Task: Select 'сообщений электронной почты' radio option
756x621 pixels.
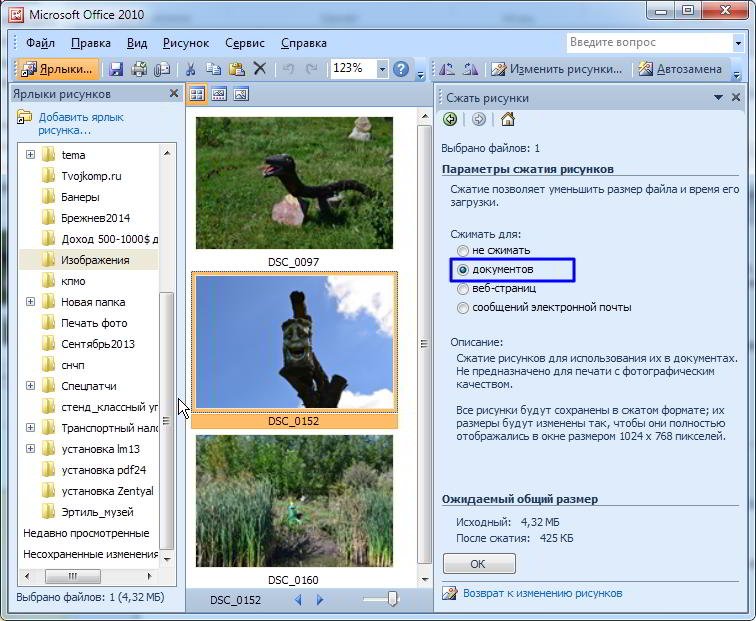Action: click(462, 308)
